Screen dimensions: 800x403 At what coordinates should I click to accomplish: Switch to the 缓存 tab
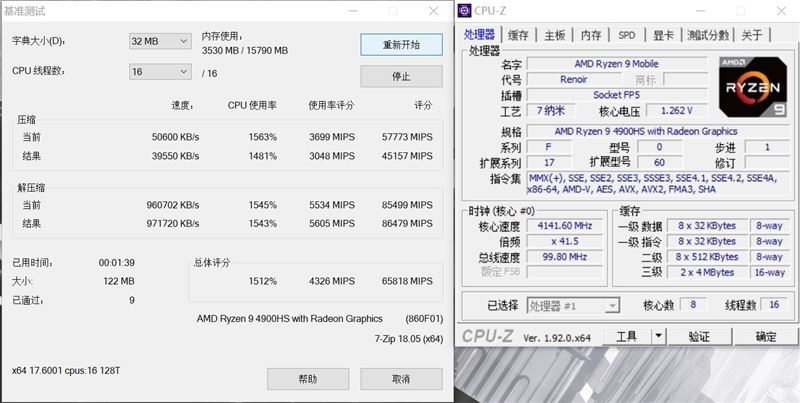click(x=518, y=35)
